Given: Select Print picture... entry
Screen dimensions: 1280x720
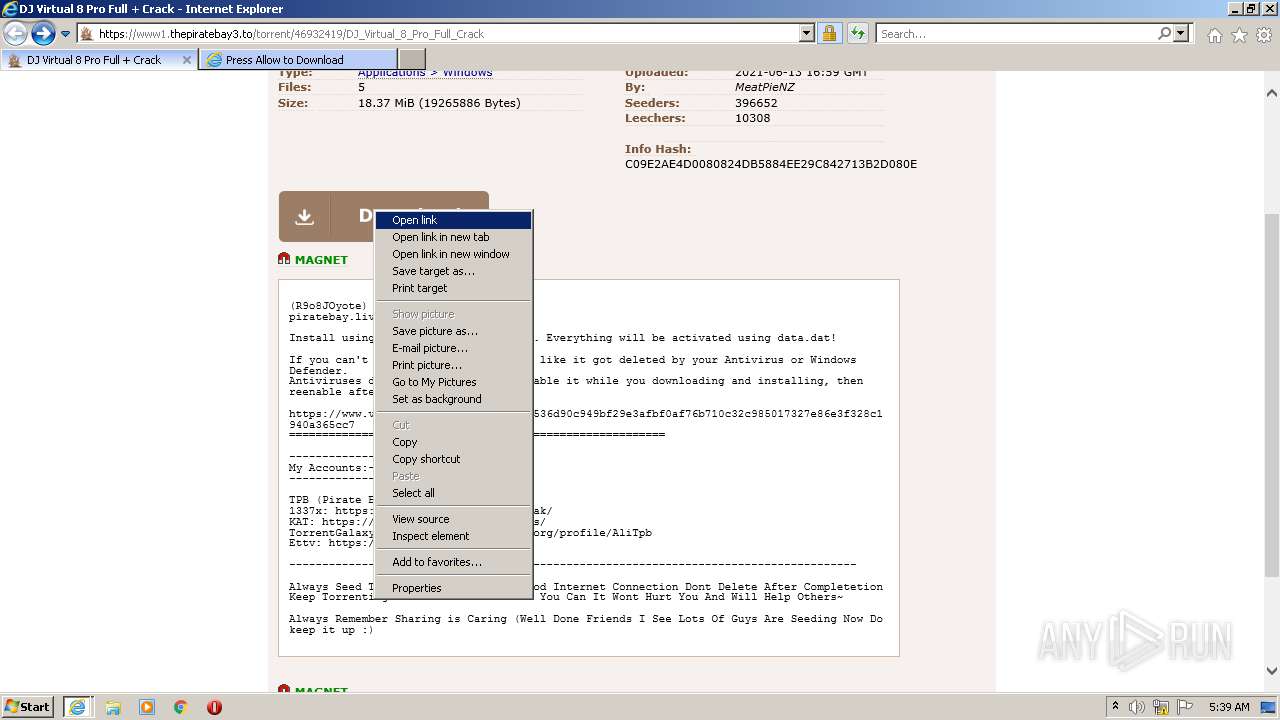Looking at the screenshot, I should point(453,365).
